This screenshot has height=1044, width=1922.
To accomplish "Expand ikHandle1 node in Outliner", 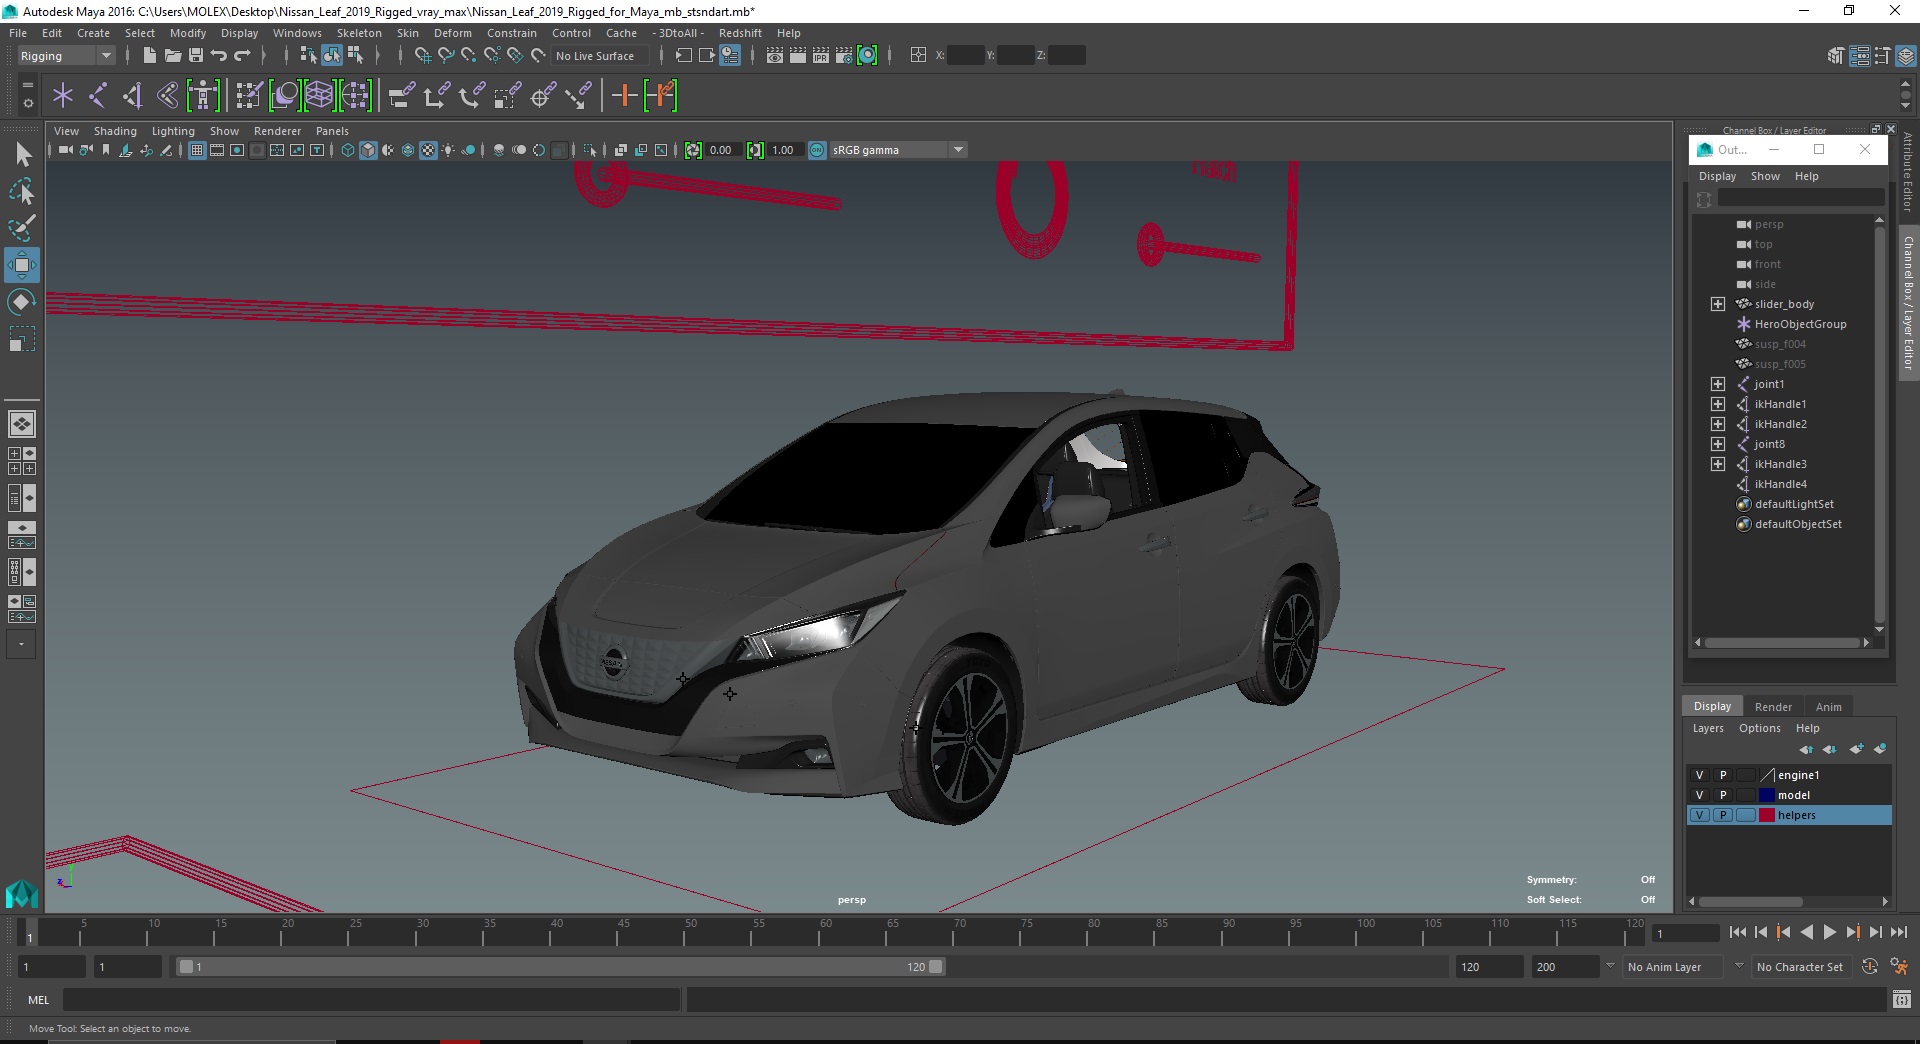I will [1717, 404].
